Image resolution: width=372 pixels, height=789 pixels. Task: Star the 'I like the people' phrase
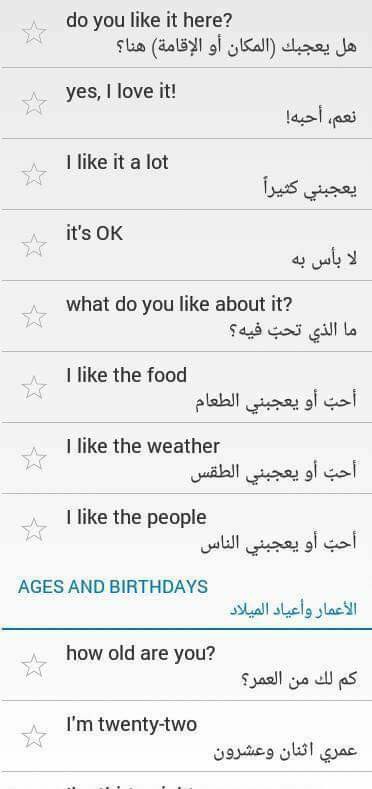tap(34, 529)
